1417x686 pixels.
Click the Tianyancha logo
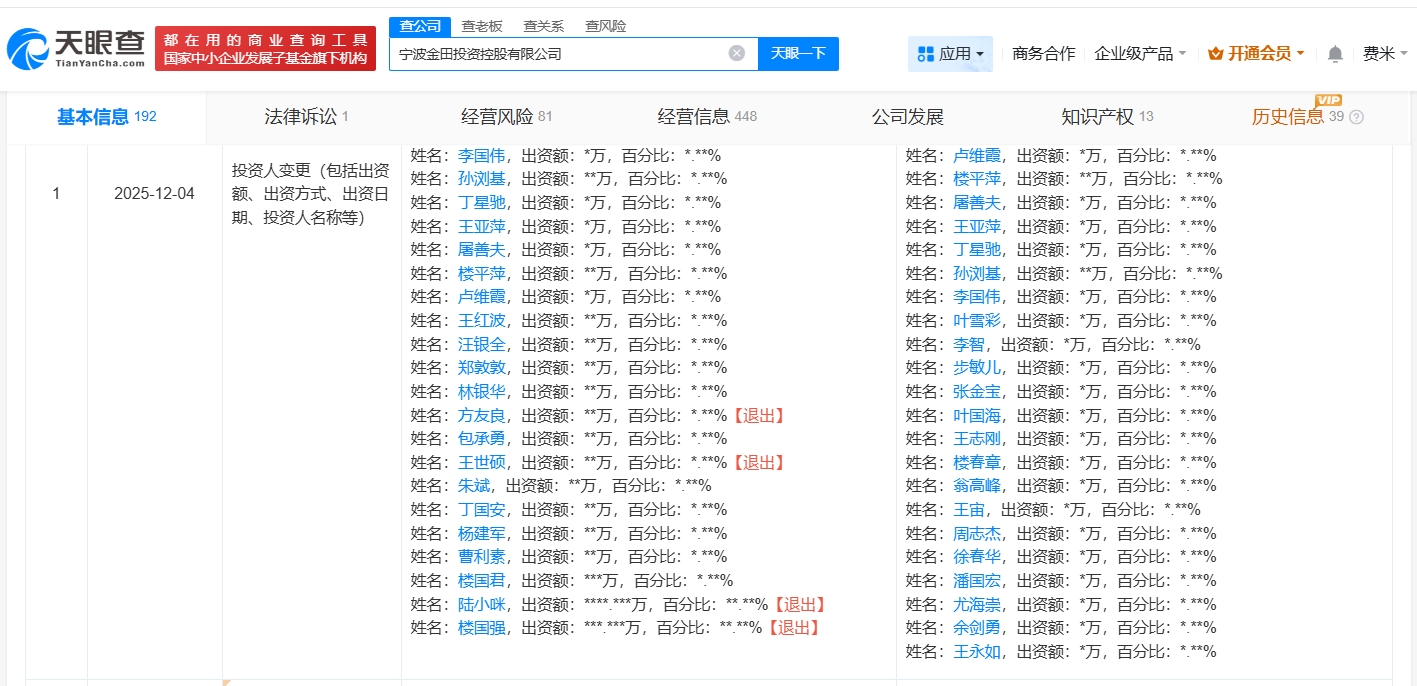point(76,48)
